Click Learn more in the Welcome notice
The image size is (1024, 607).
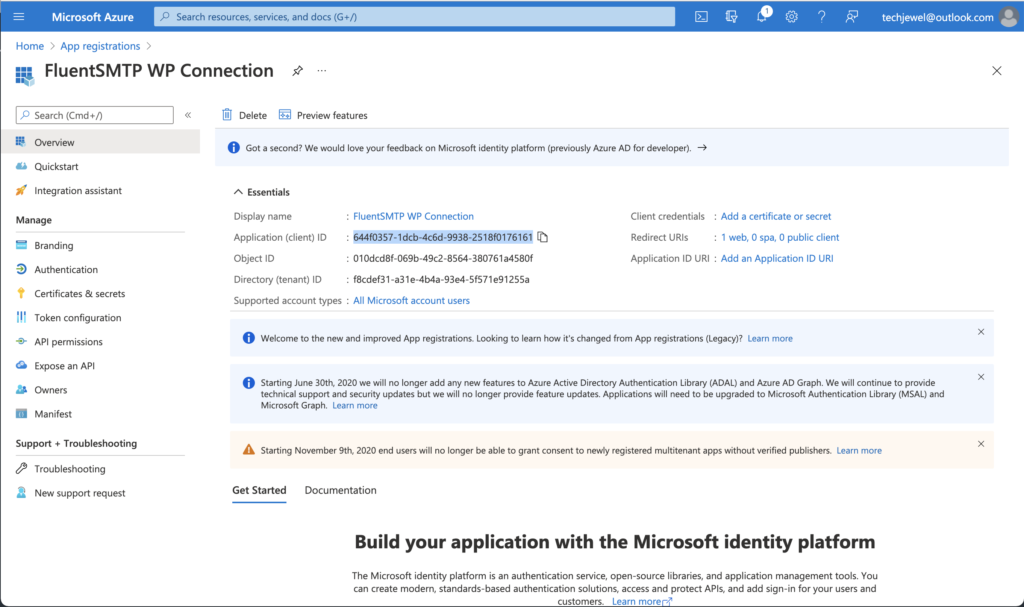770,338
